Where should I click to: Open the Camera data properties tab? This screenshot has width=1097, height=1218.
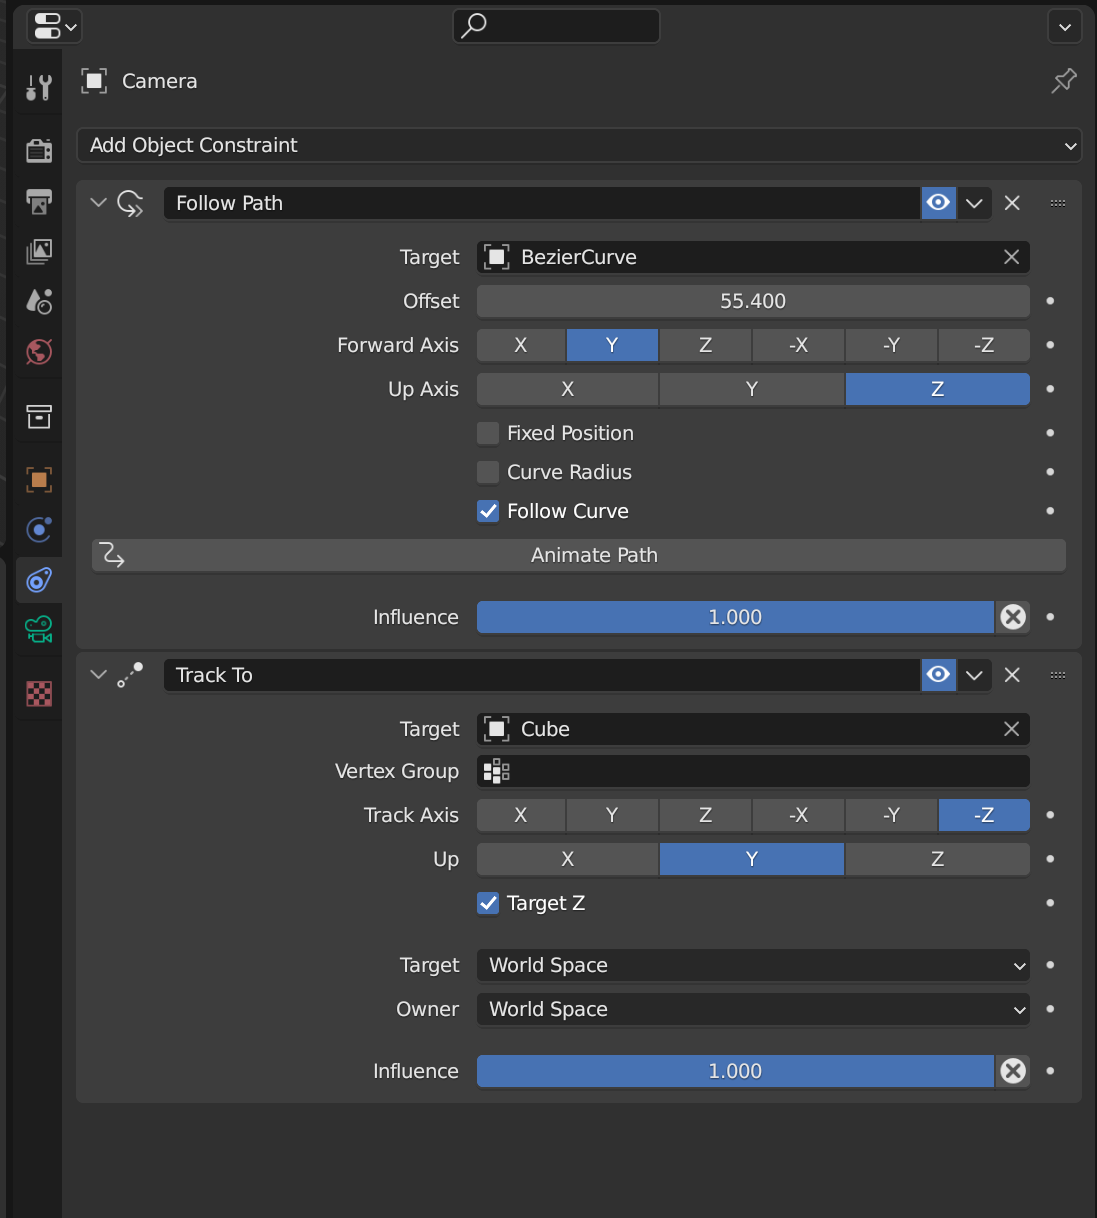(39, 629)
